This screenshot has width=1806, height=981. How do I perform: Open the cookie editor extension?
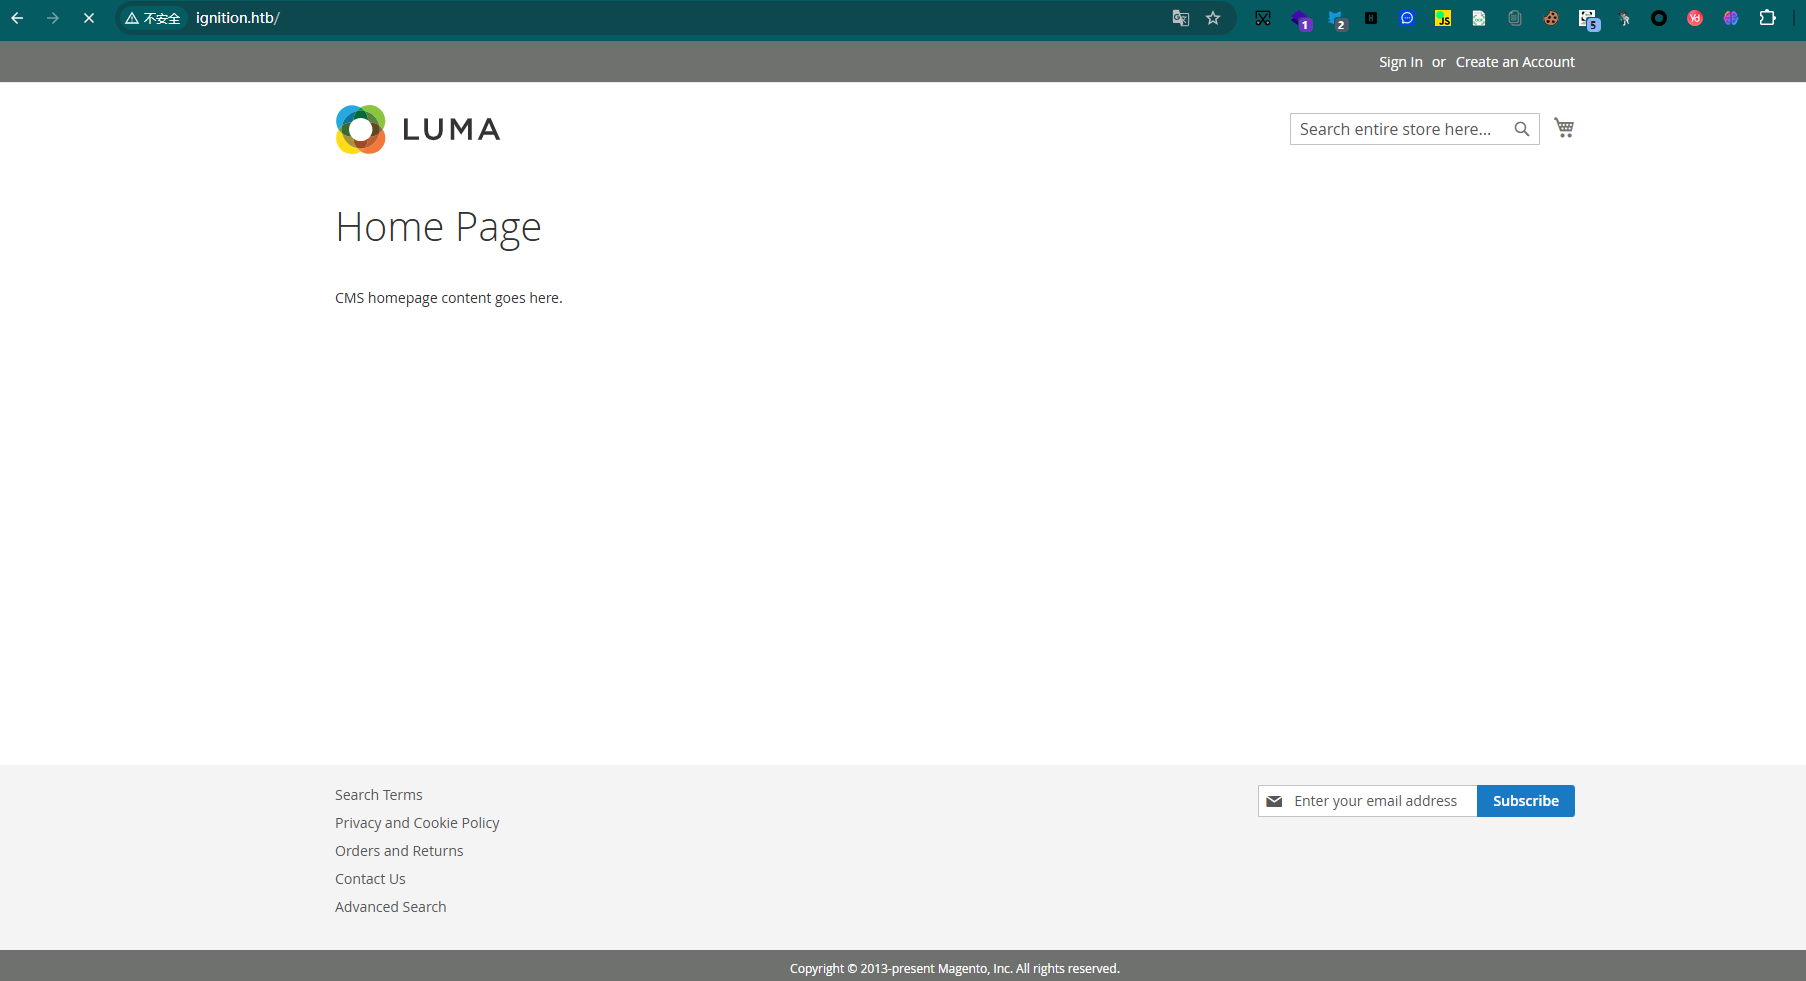1550,18
